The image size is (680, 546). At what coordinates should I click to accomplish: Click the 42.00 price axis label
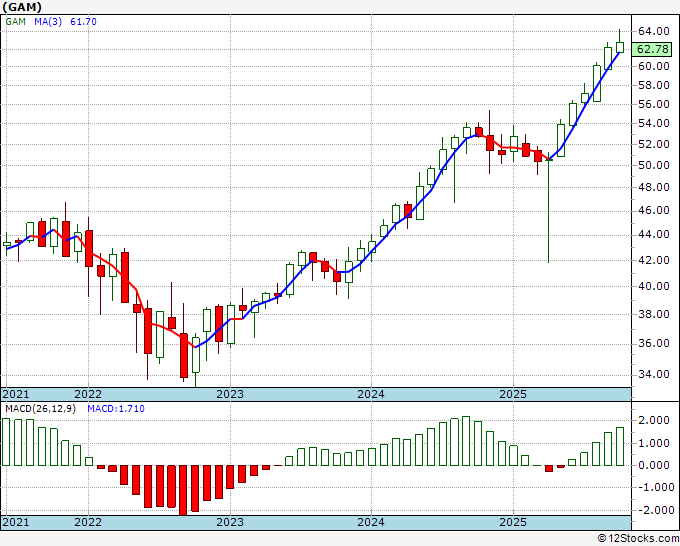point(654,260)
